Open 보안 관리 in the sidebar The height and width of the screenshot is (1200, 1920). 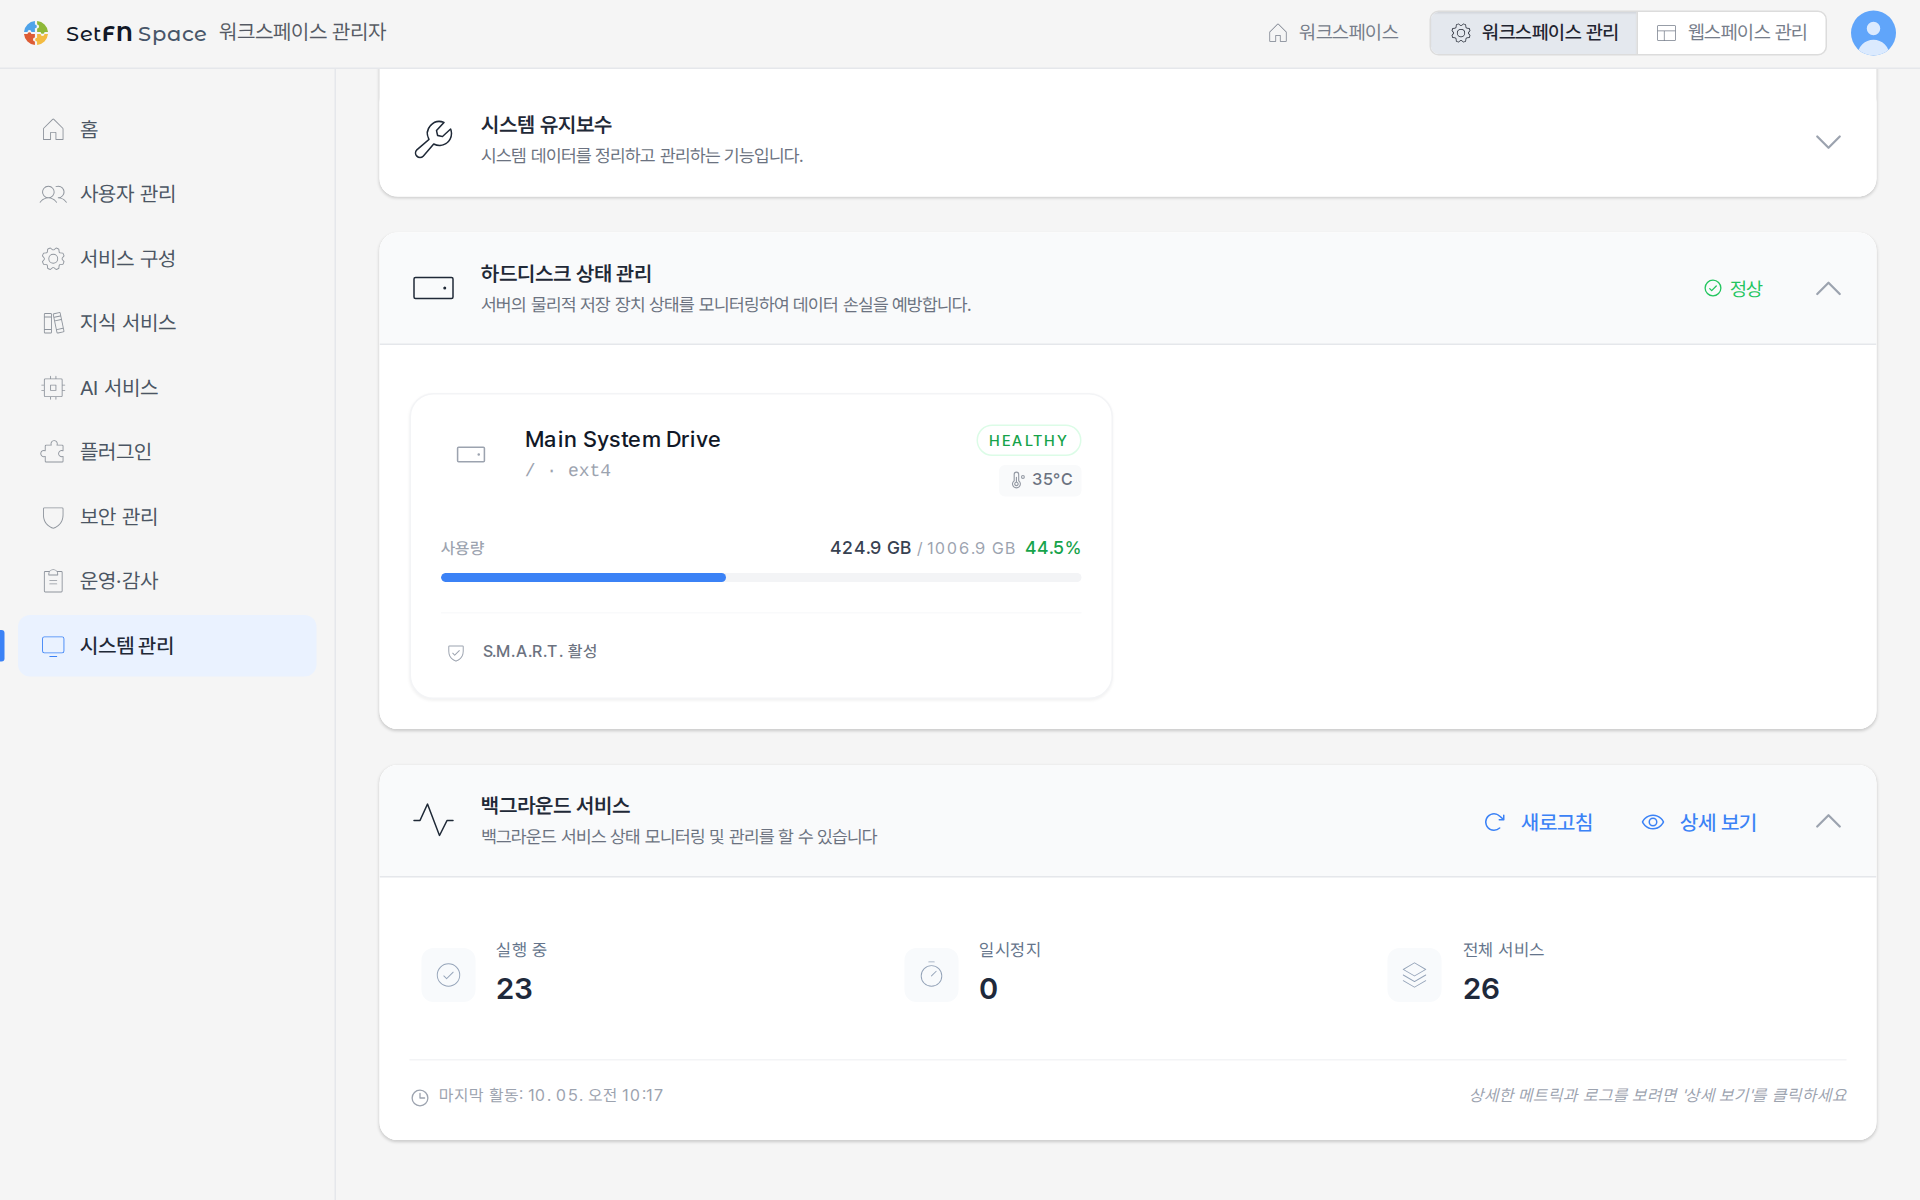pos(167,516)
